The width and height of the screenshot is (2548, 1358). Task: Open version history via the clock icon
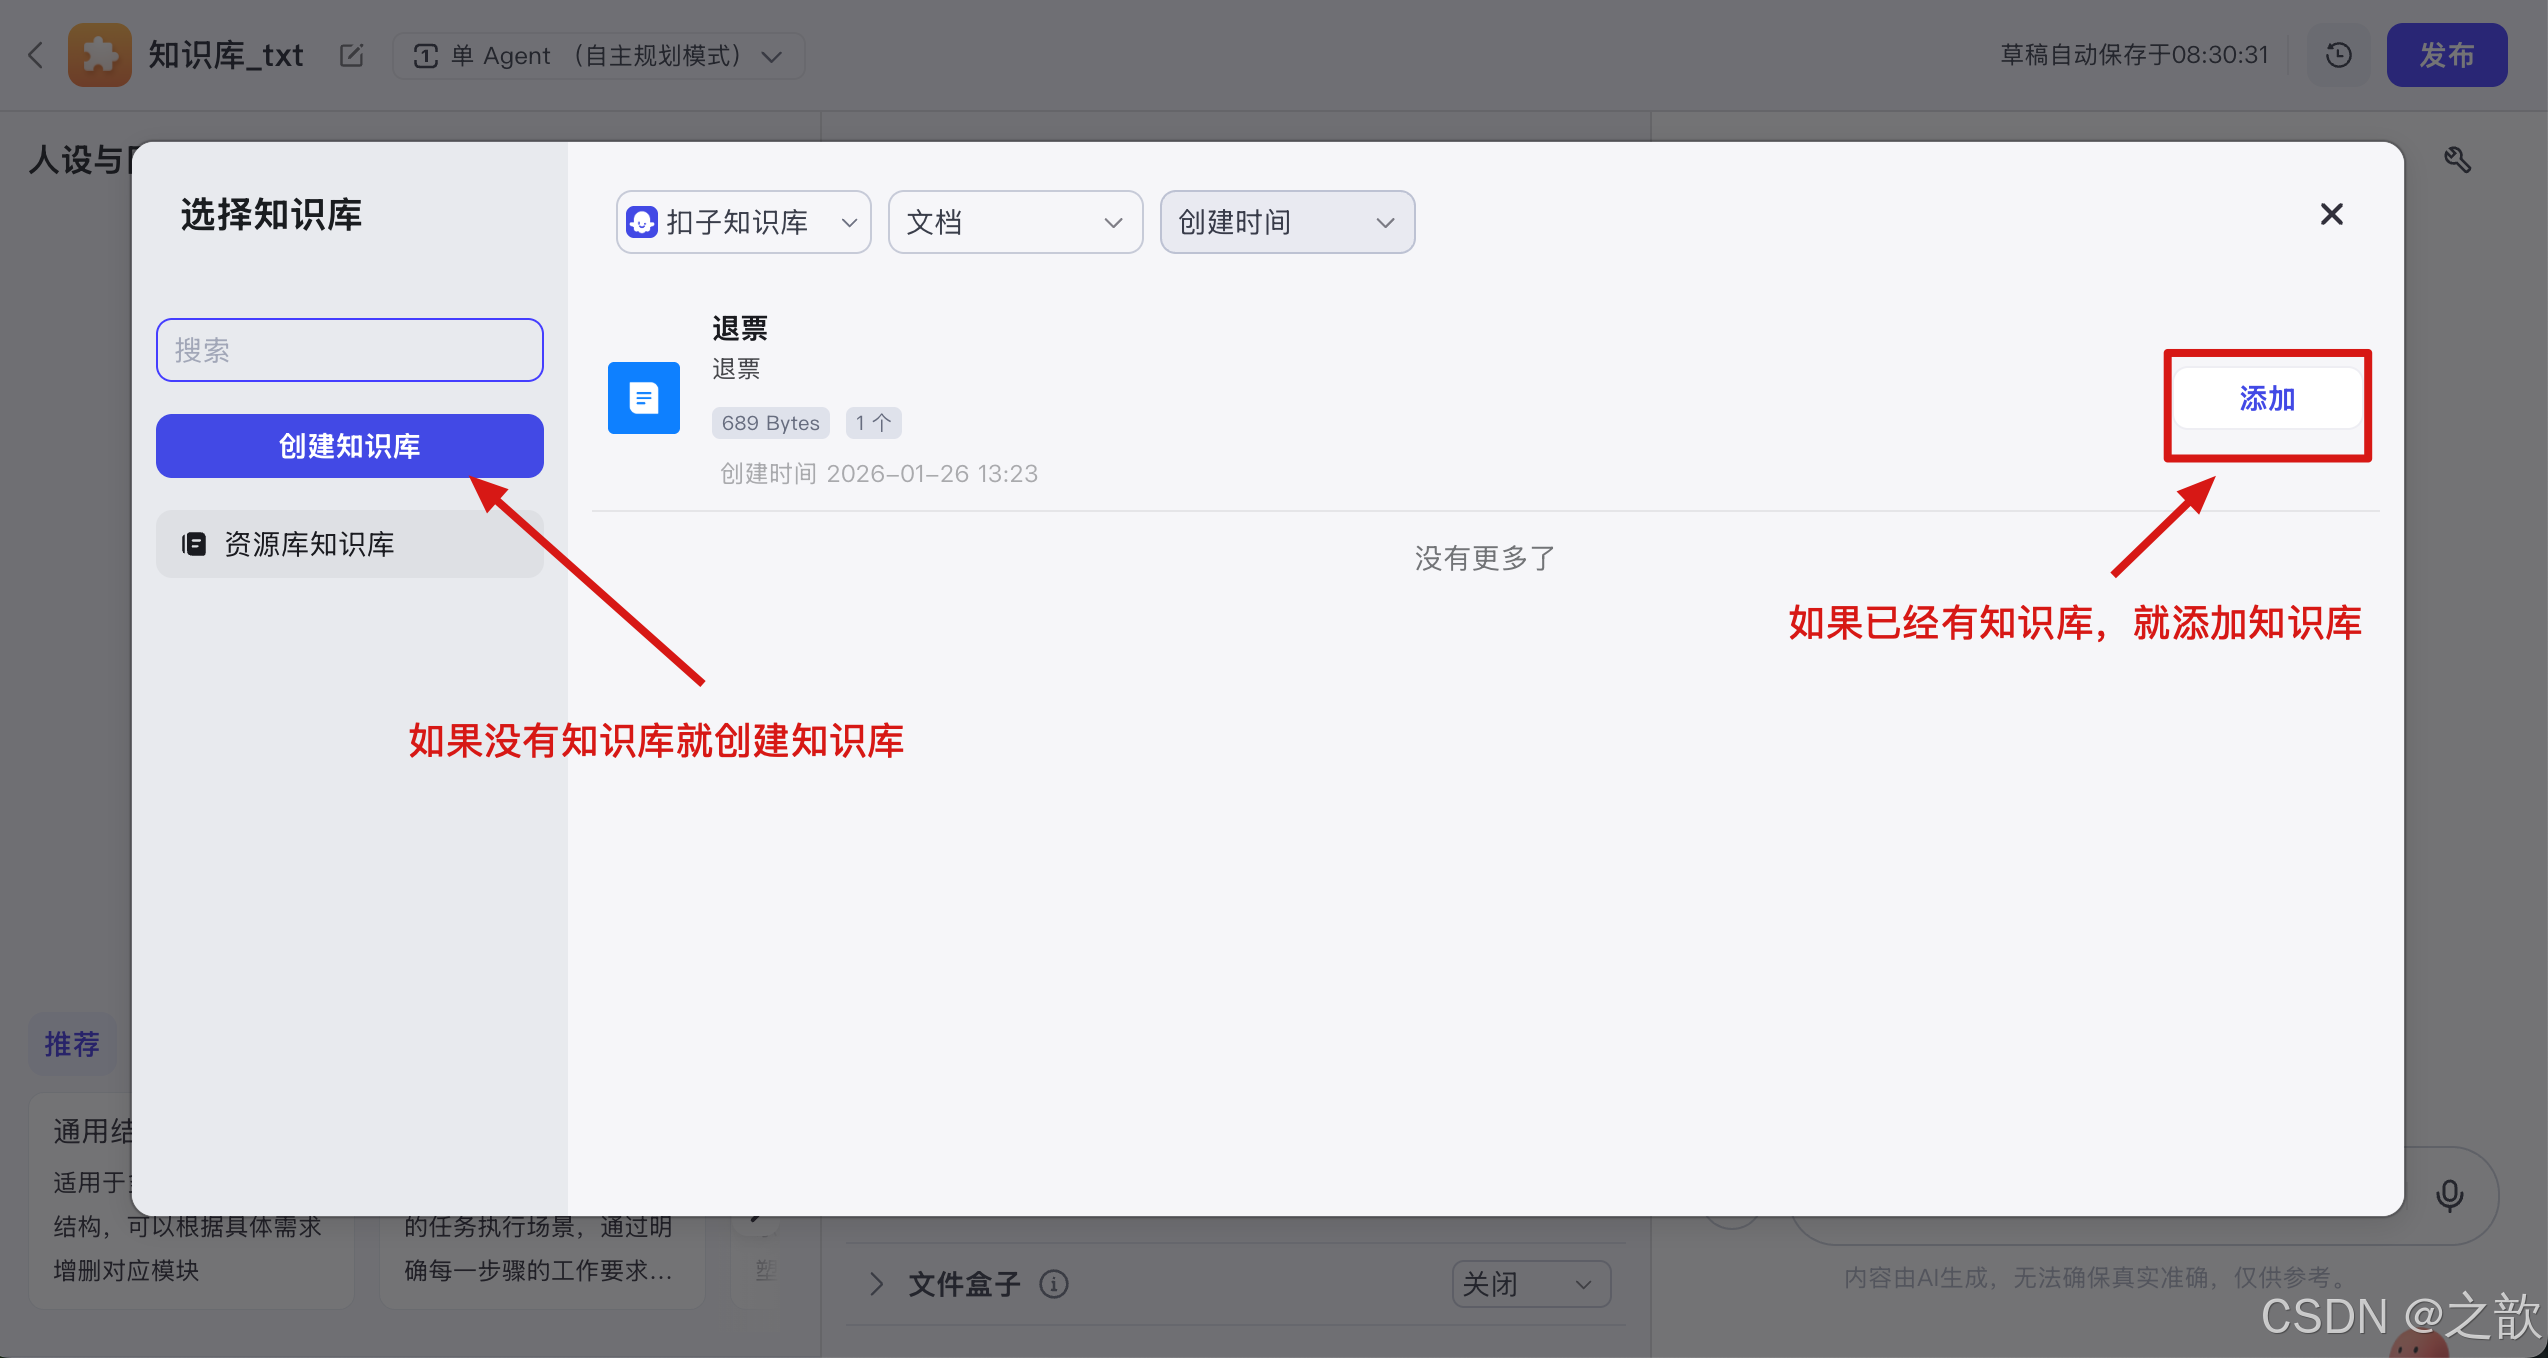(x=2337, y=55)
